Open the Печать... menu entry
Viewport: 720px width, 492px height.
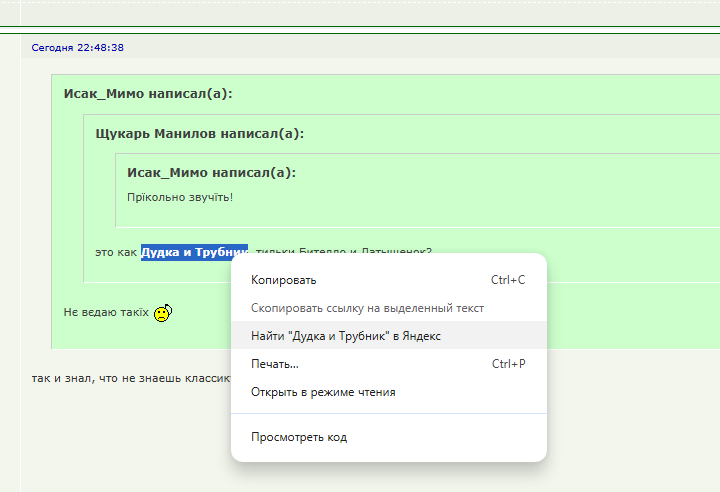pos(274,364)
